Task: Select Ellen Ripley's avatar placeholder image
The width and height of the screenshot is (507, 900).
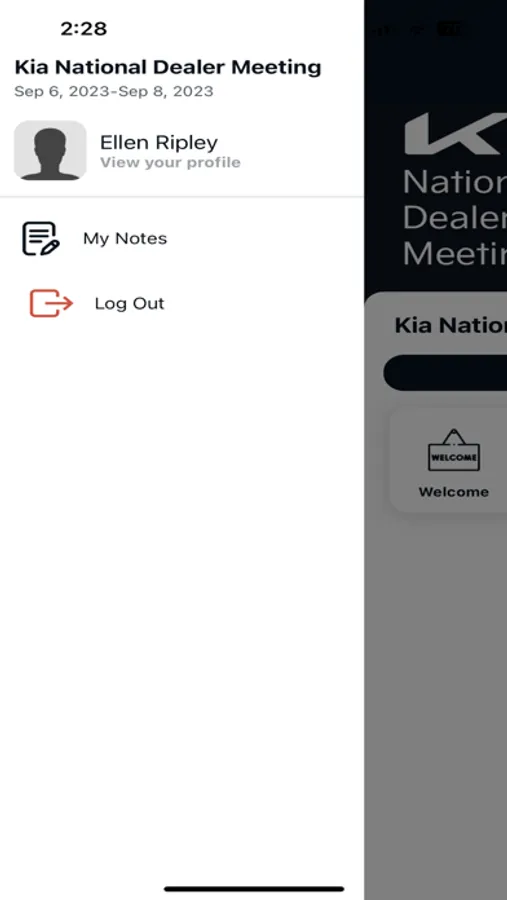Action: pyautogui.click(x=50, y=150)
